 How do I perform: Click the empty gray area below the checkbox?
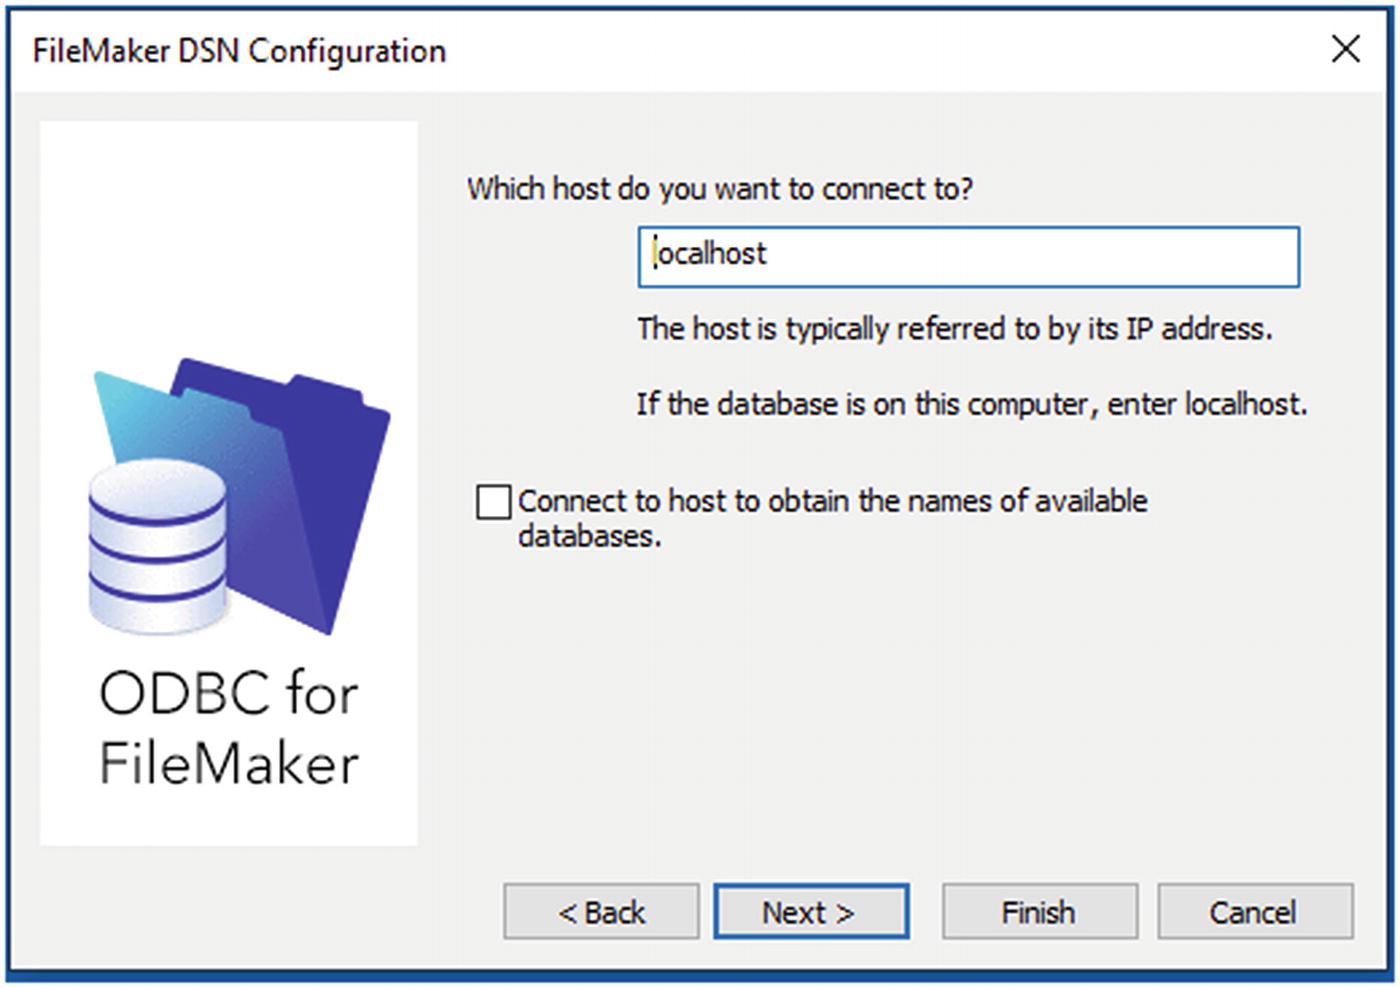900,710
